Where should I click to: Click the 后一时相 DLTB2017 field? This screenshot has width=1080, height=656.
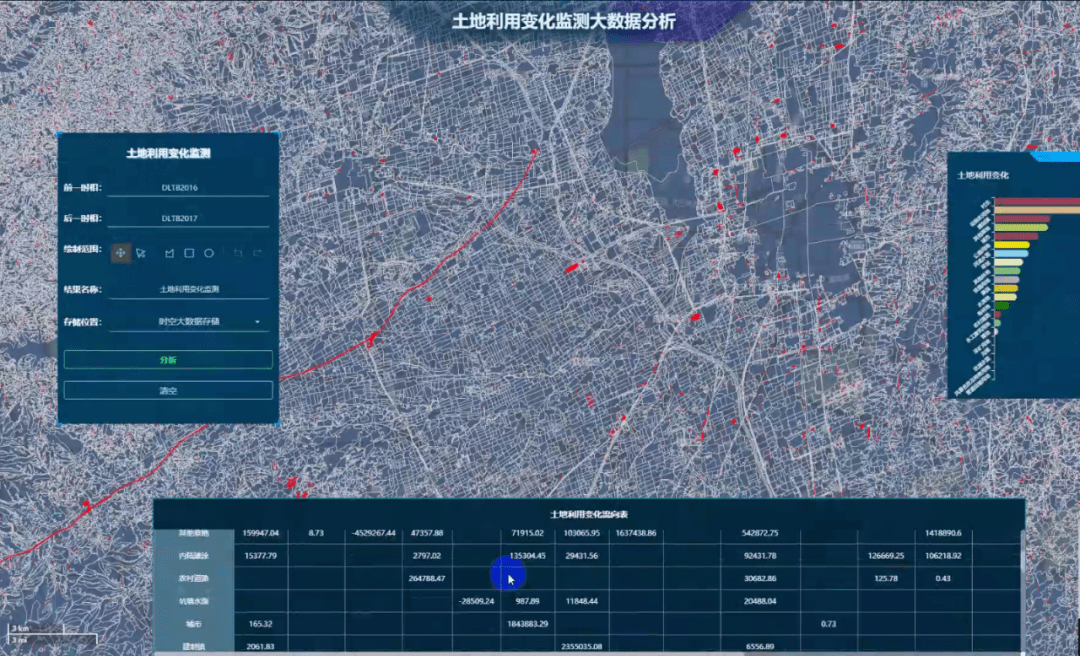point(189,217)
